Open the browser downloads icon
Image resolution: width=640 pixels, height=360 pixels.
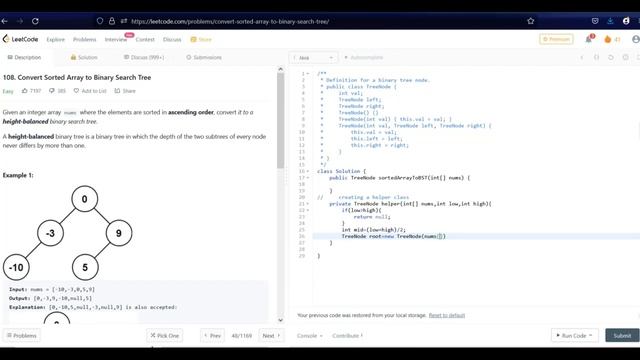610,21
